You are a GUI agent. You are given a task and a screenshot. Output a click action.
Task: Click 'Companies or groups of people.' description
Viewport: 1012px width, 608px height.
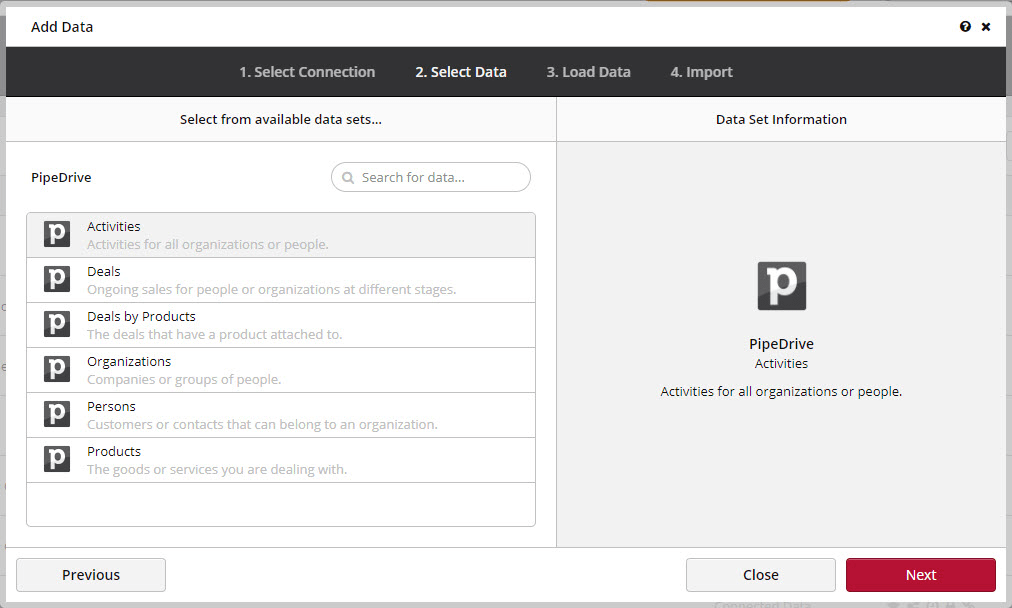184,380
